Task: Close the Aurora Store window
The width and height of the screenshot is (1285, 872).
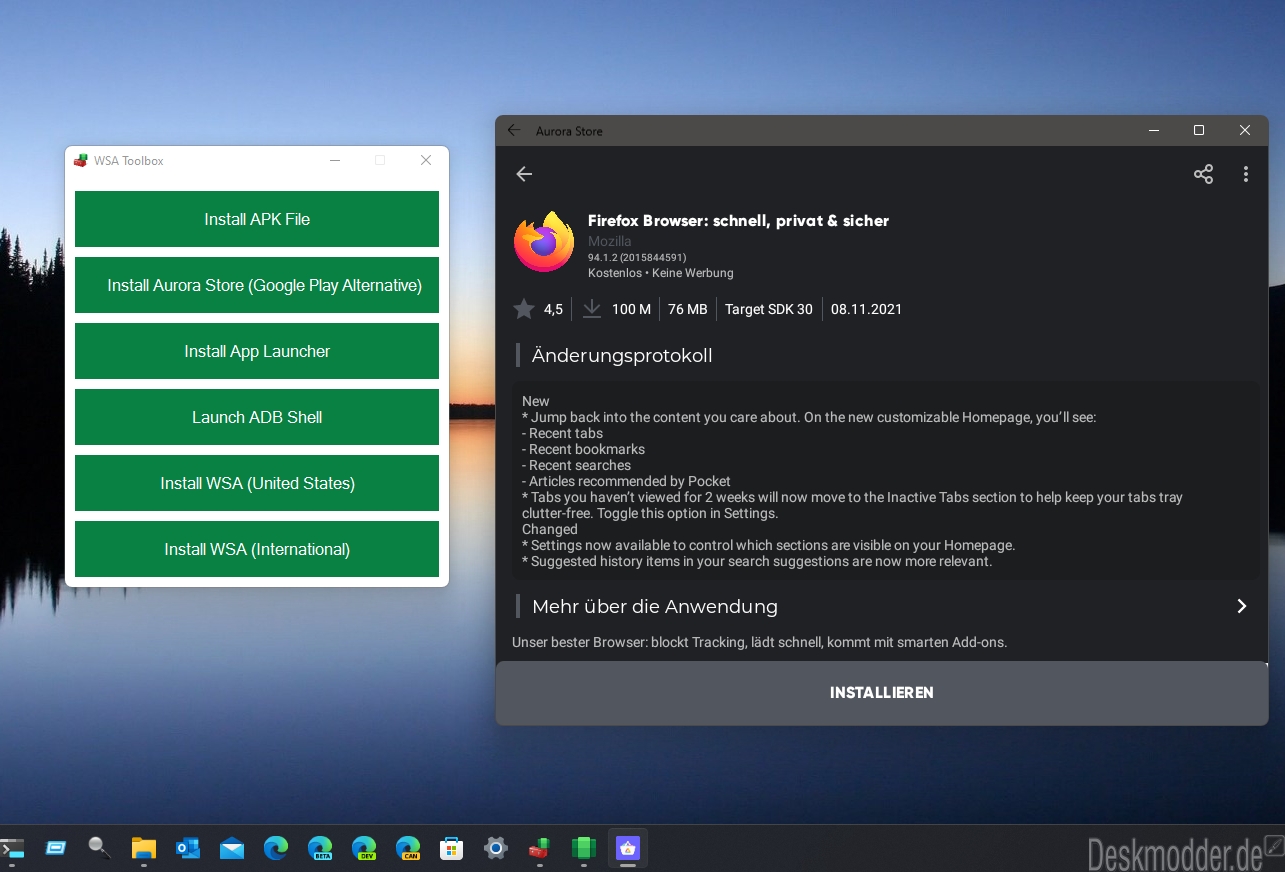Action: tap(1245, 130)
